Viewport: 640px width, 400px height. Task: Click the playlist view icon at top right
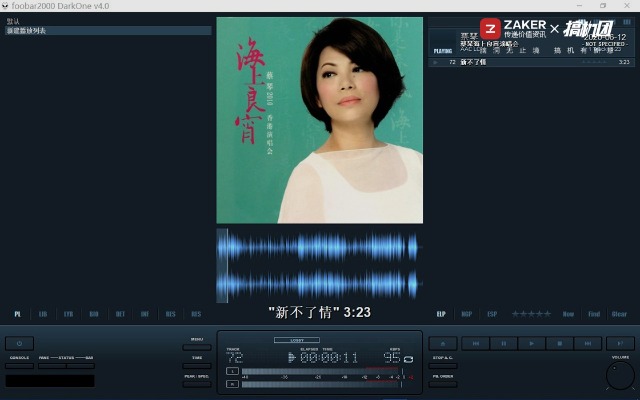point(627,22)
